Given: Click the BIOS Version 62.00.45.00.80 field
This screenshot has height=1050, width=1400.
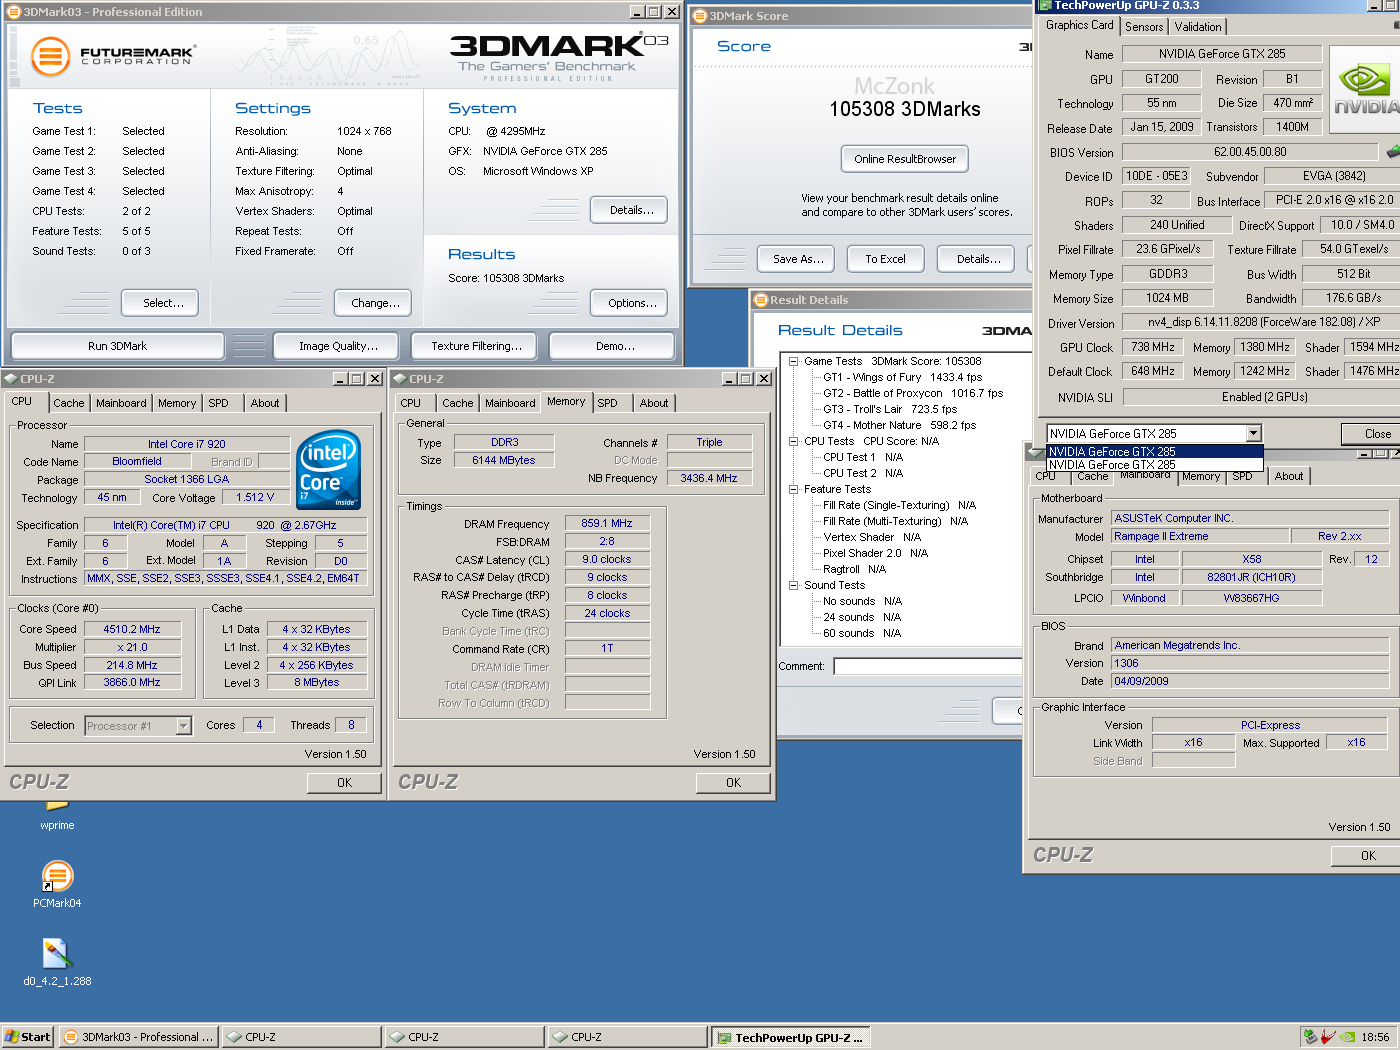Looking at the screenshot, I should pos(1250,152).
